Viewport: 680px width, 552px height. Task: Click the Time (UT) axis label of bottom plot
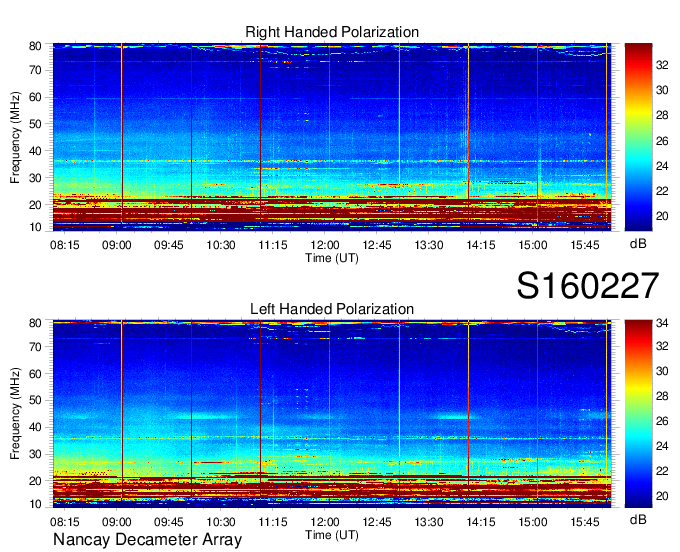click(x=332, y=535)
